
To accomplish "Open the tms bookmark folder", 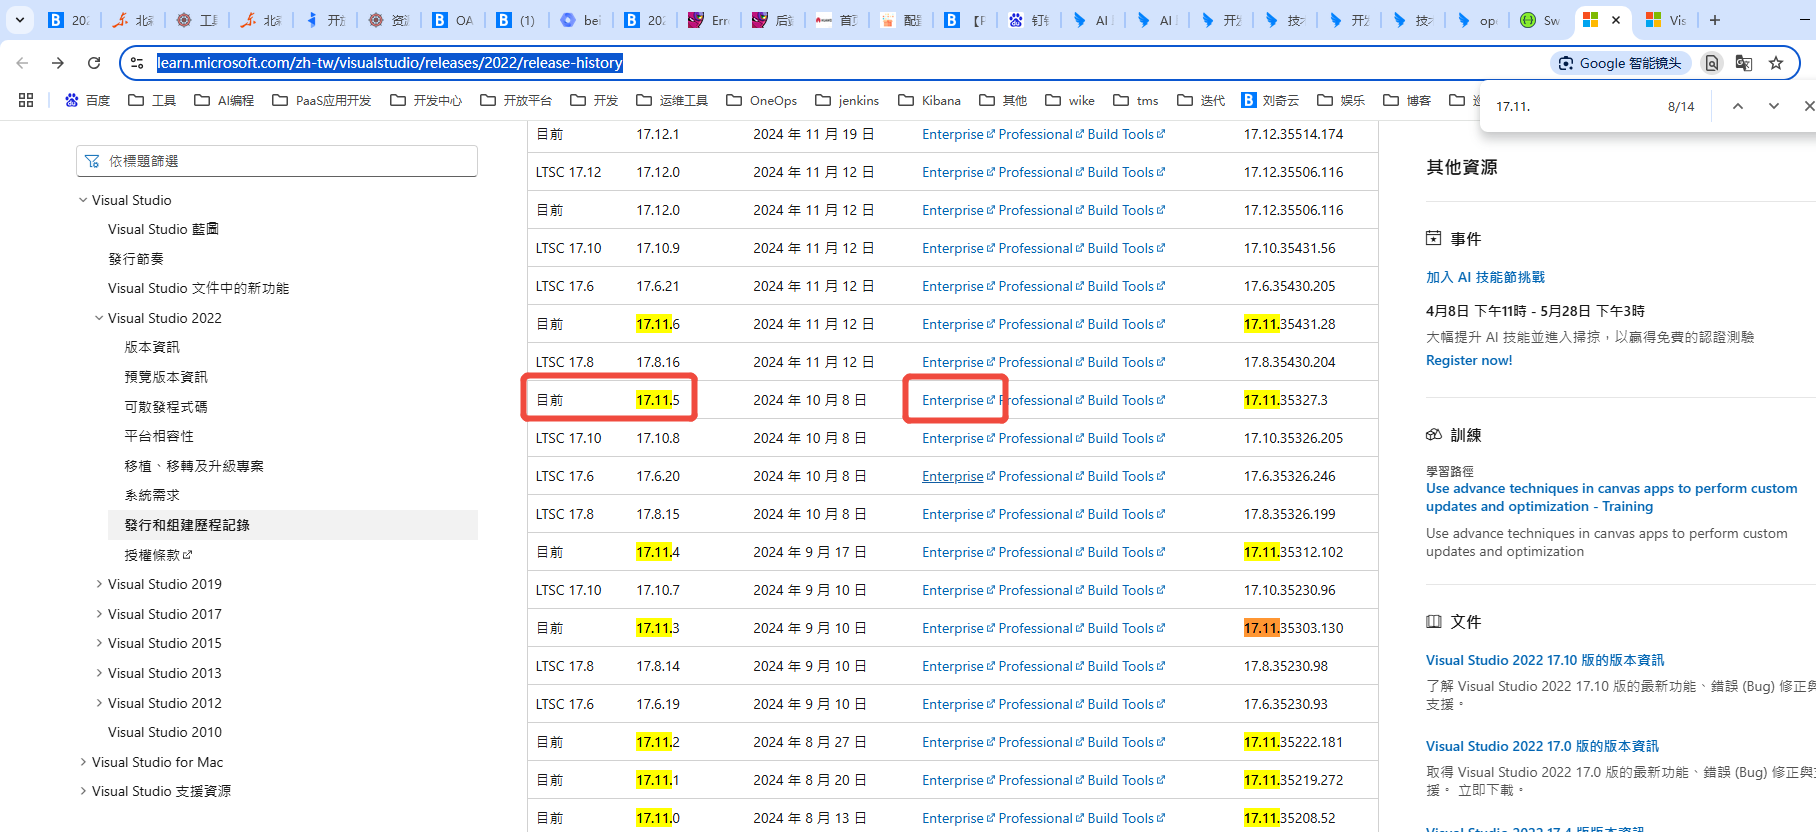I will point(1136,100).
